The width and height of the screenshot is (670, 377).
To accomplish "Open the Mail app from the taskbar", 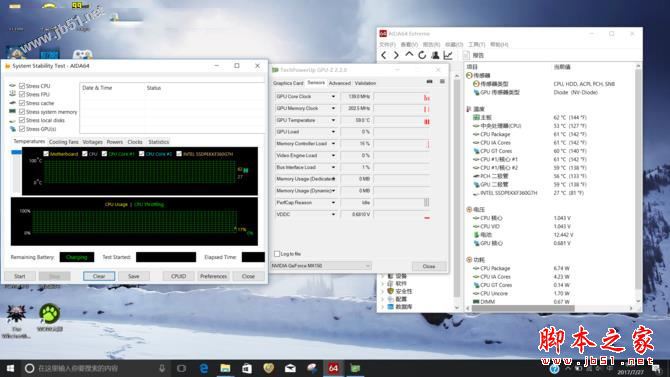I will (x=290, y=368).
